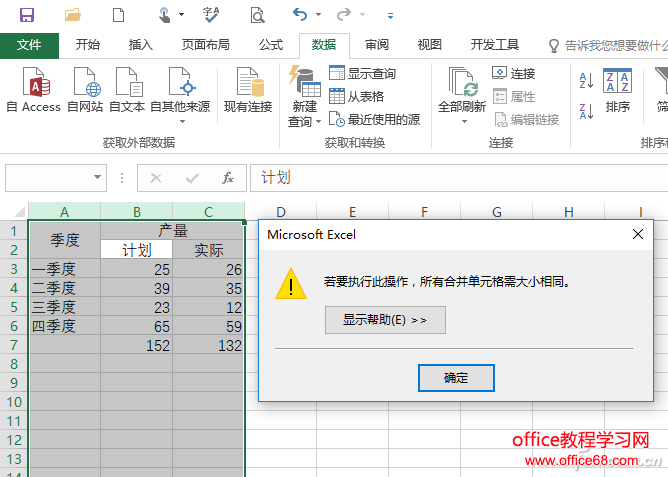Click the touch/mouse mode icon
Viewport: 668px width, 477px height.
[x=164, y=15]
